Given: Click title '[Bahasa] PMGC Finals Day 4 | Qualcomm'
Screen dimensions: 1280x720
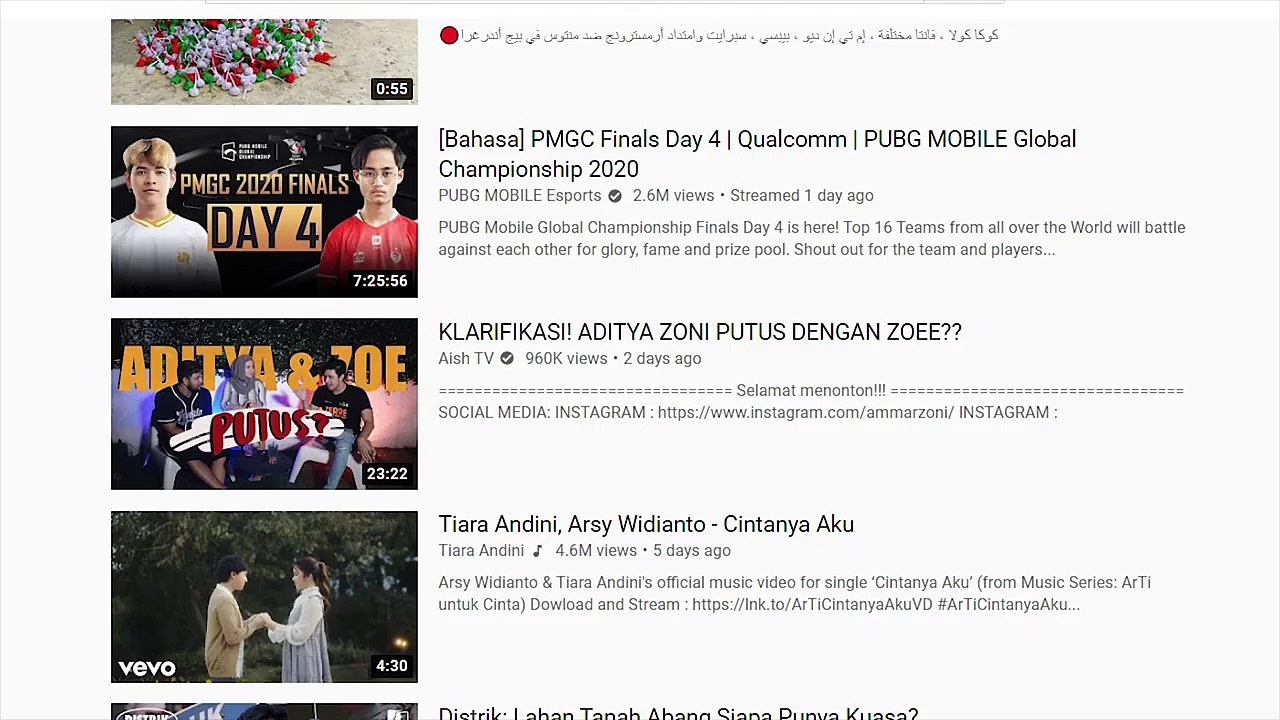Looking at the screenshot, I should tap(757, 154).
